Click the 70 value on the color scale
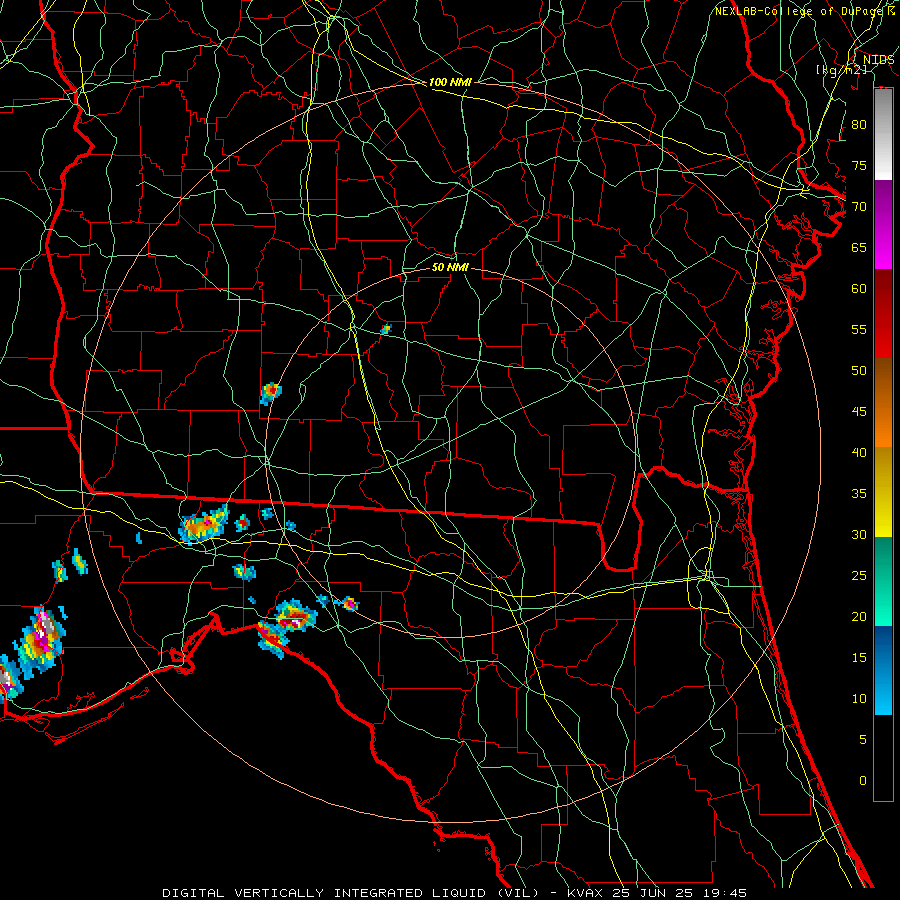The height and width of the screenshot is (900, 900). 859,207
